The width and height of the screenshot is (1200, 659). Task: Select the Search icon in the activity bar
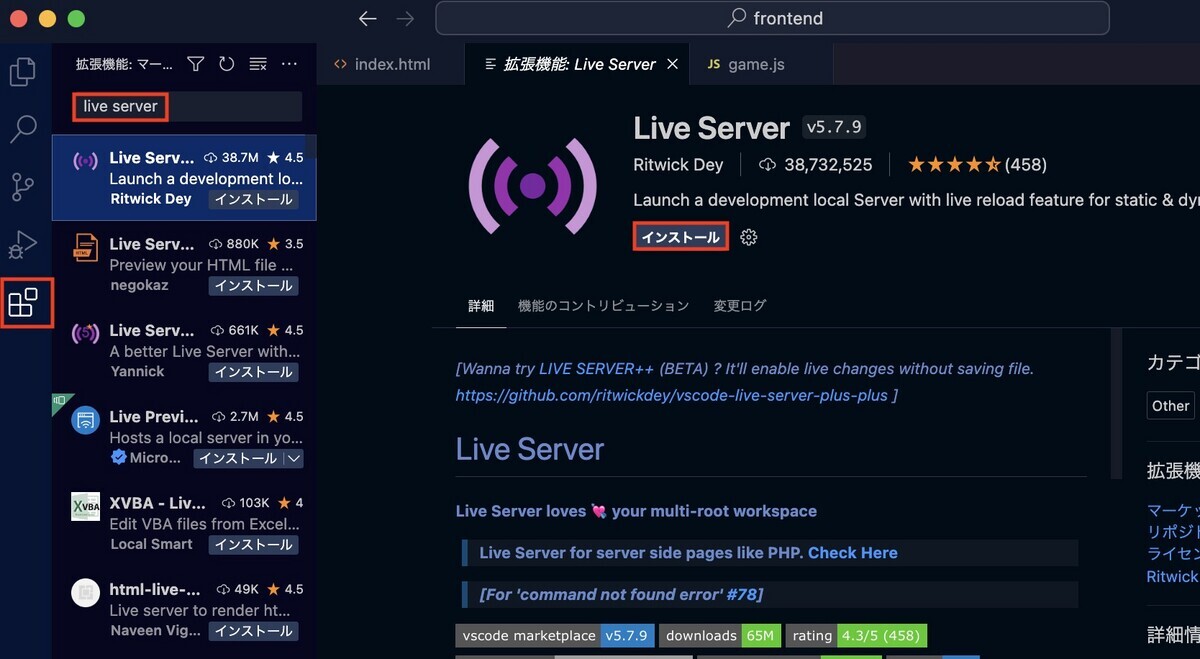click(x=22, y=129)
